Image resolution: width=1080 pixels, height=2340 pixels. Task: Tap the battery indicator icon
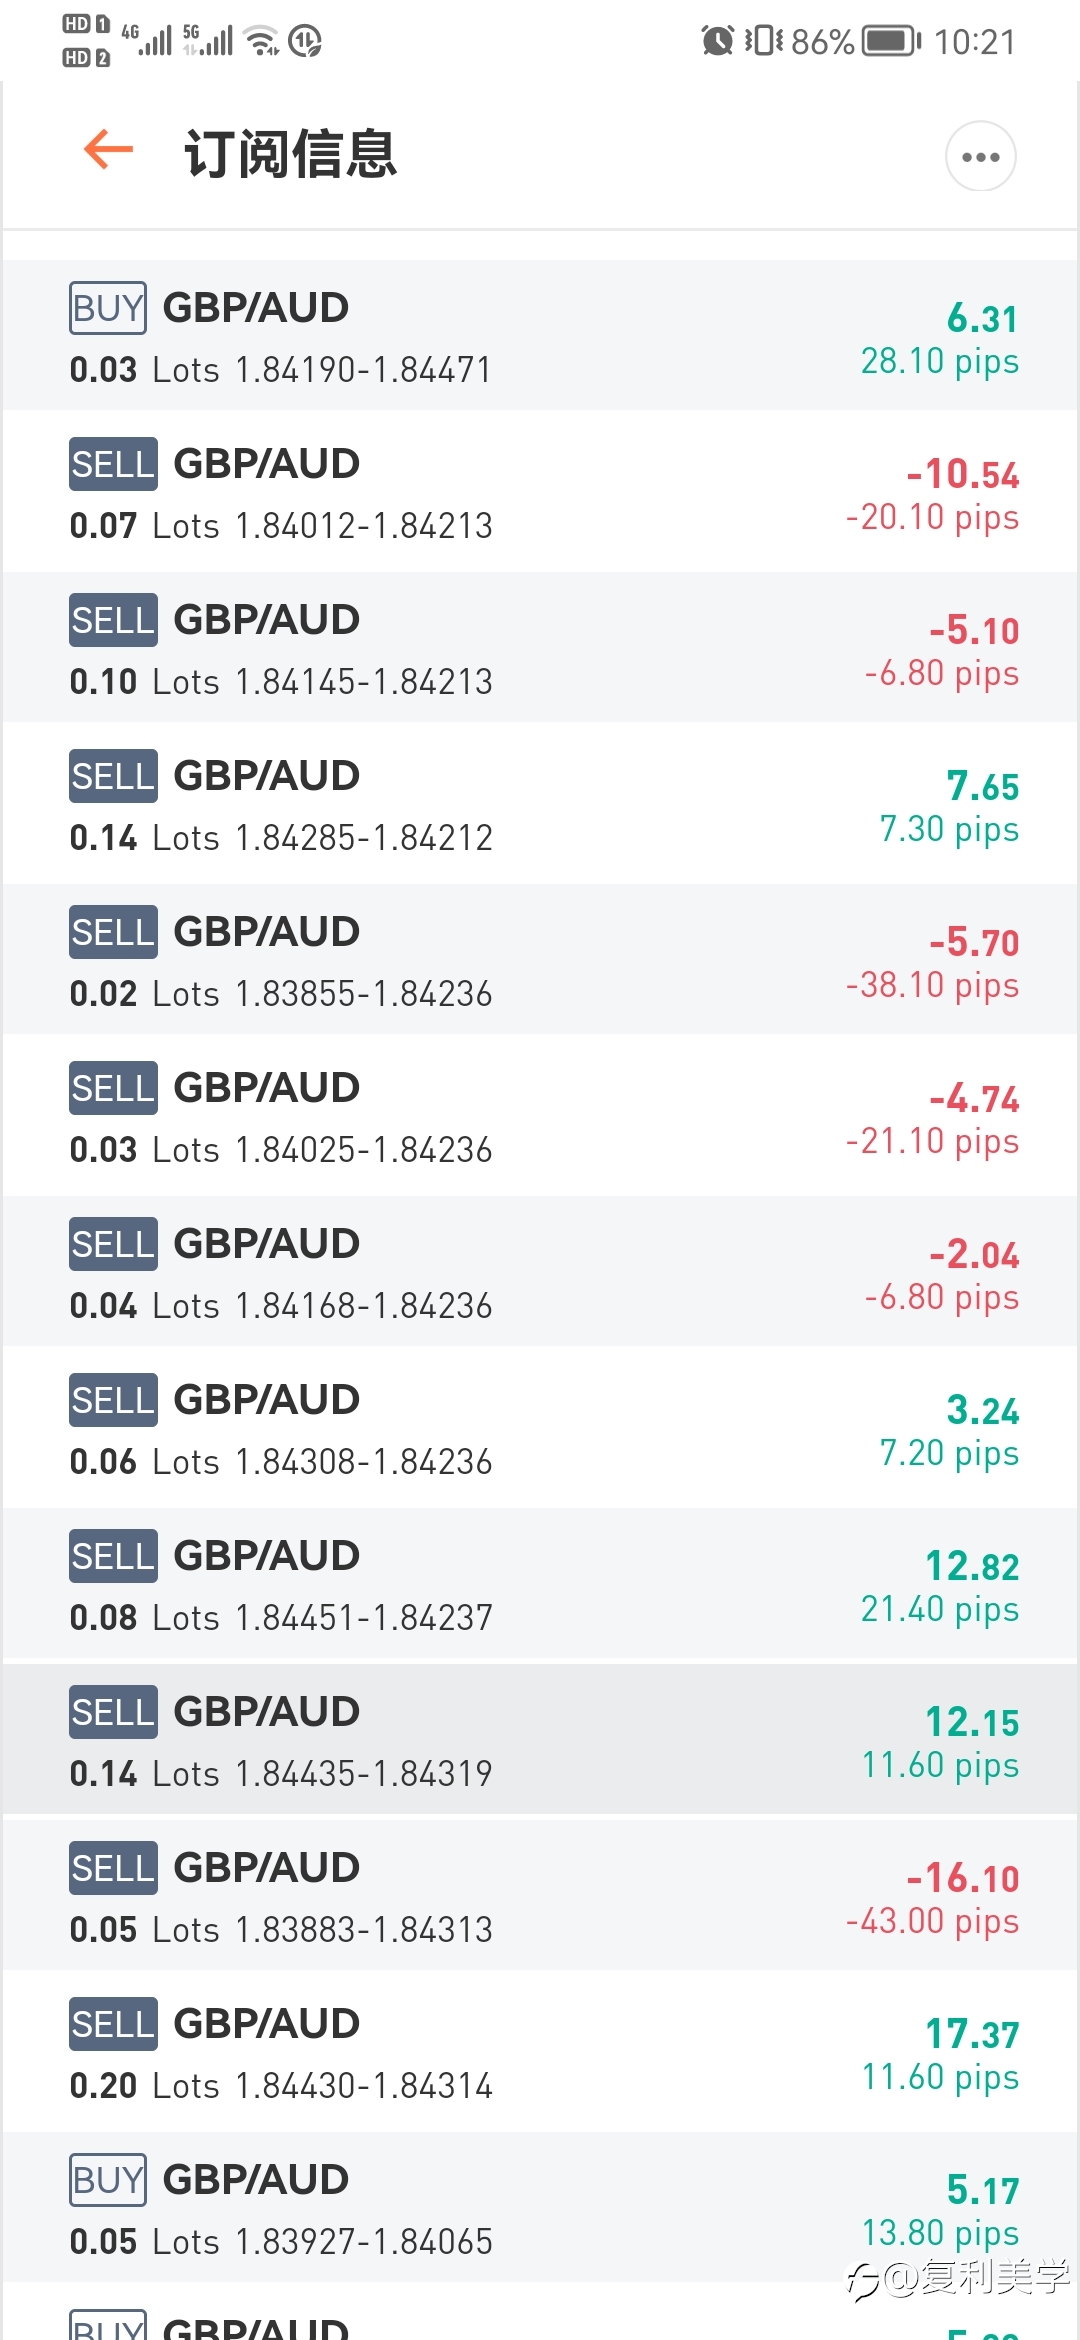point(892,41)
